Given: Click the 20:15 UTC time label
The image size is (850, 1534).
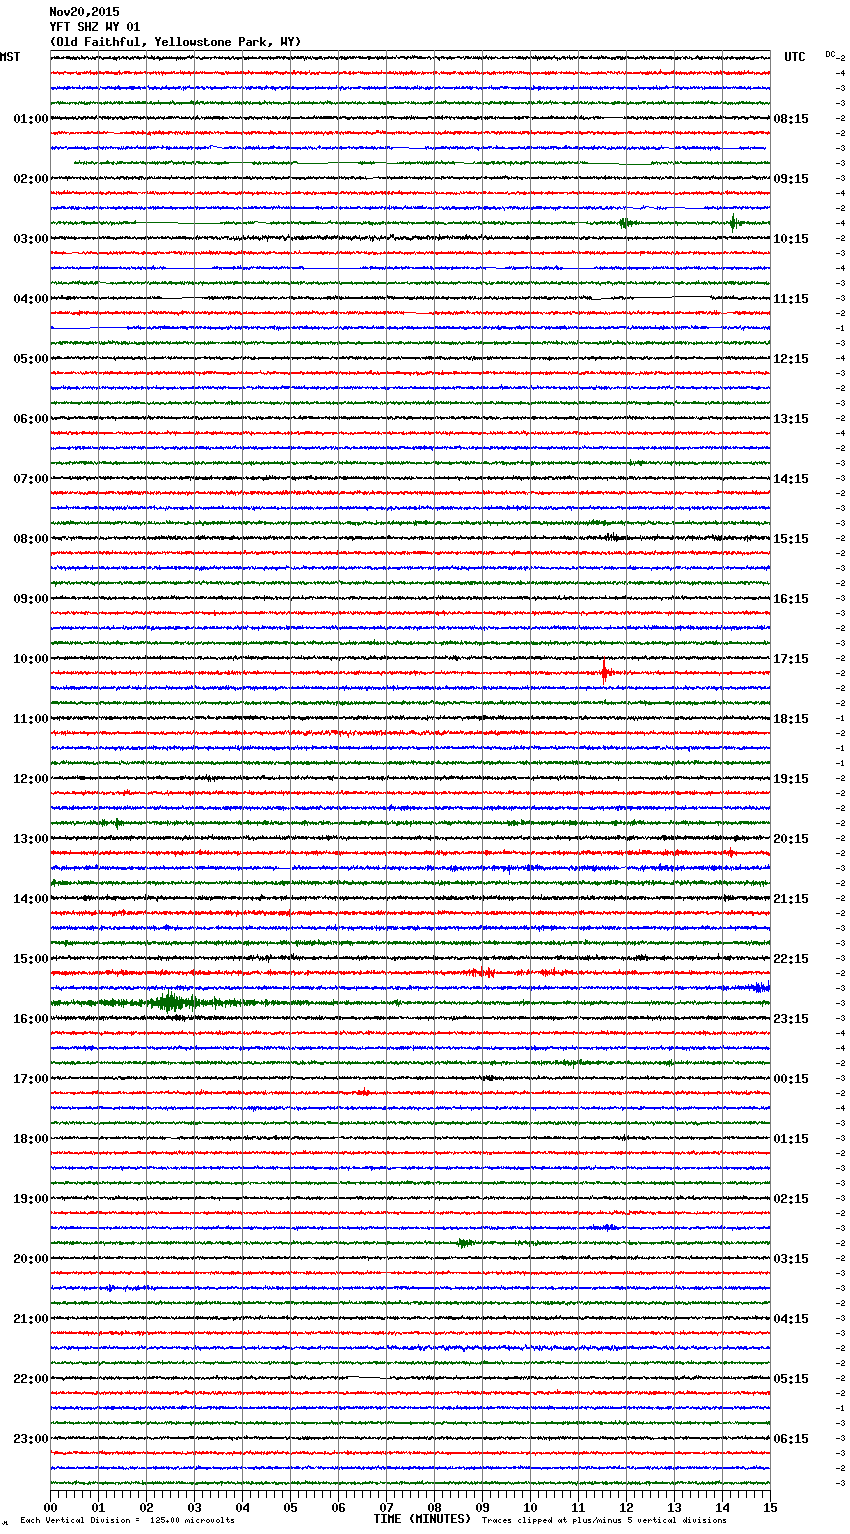Looking at the screenshot, I should 791,839.
